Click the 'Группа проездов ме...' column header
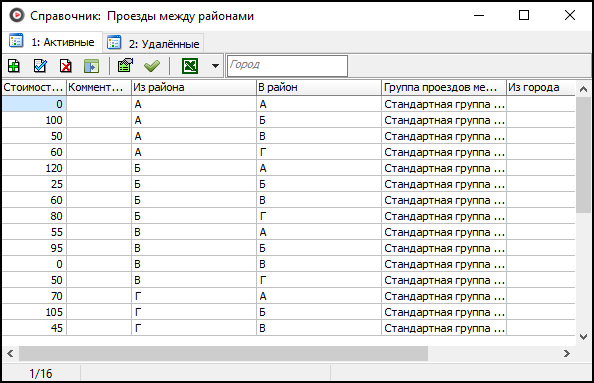 click(444, 88)
